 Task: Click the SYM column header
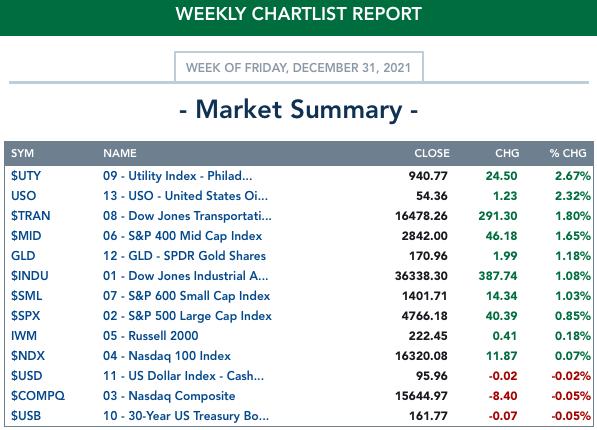22,153
